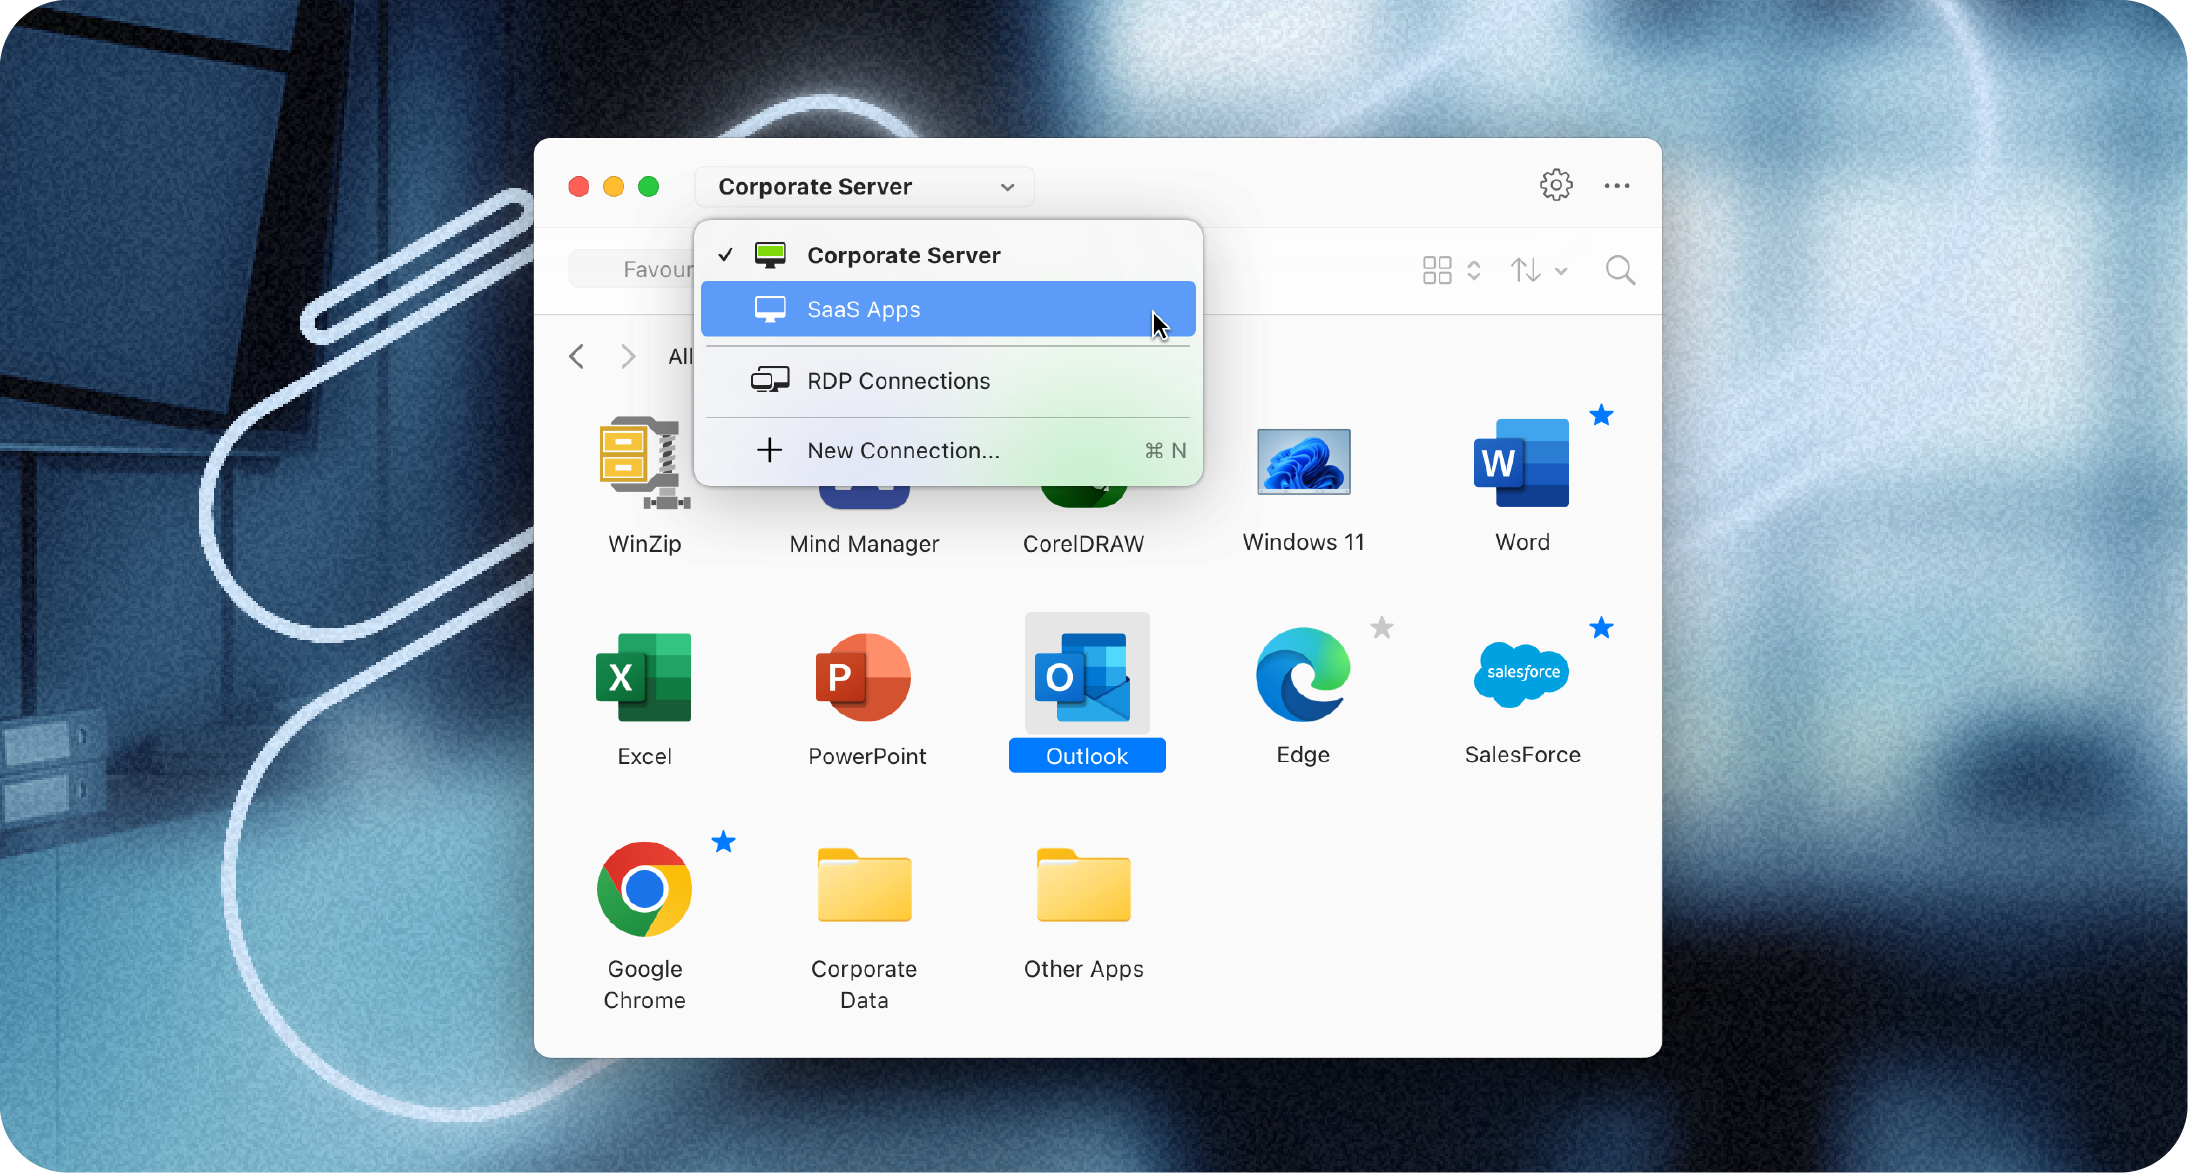2188x1173 pixels.
Task: Click the Mind Manager label
Action: [864, 544]
